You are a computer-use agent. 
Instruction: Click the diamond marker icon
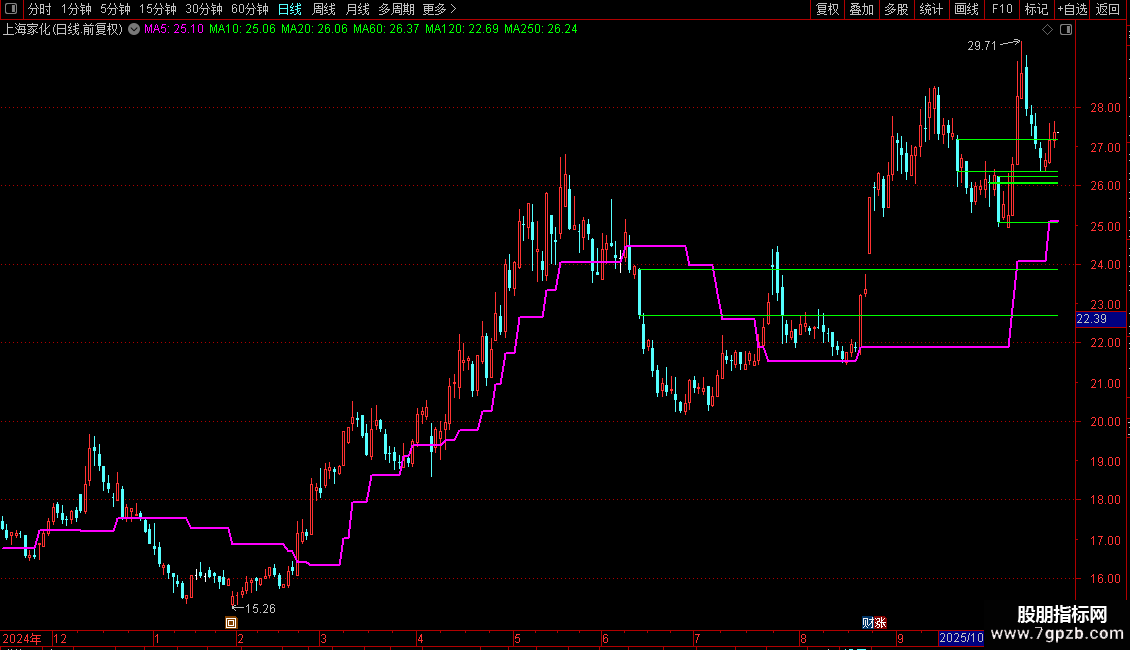click(x=1048, y=30)
